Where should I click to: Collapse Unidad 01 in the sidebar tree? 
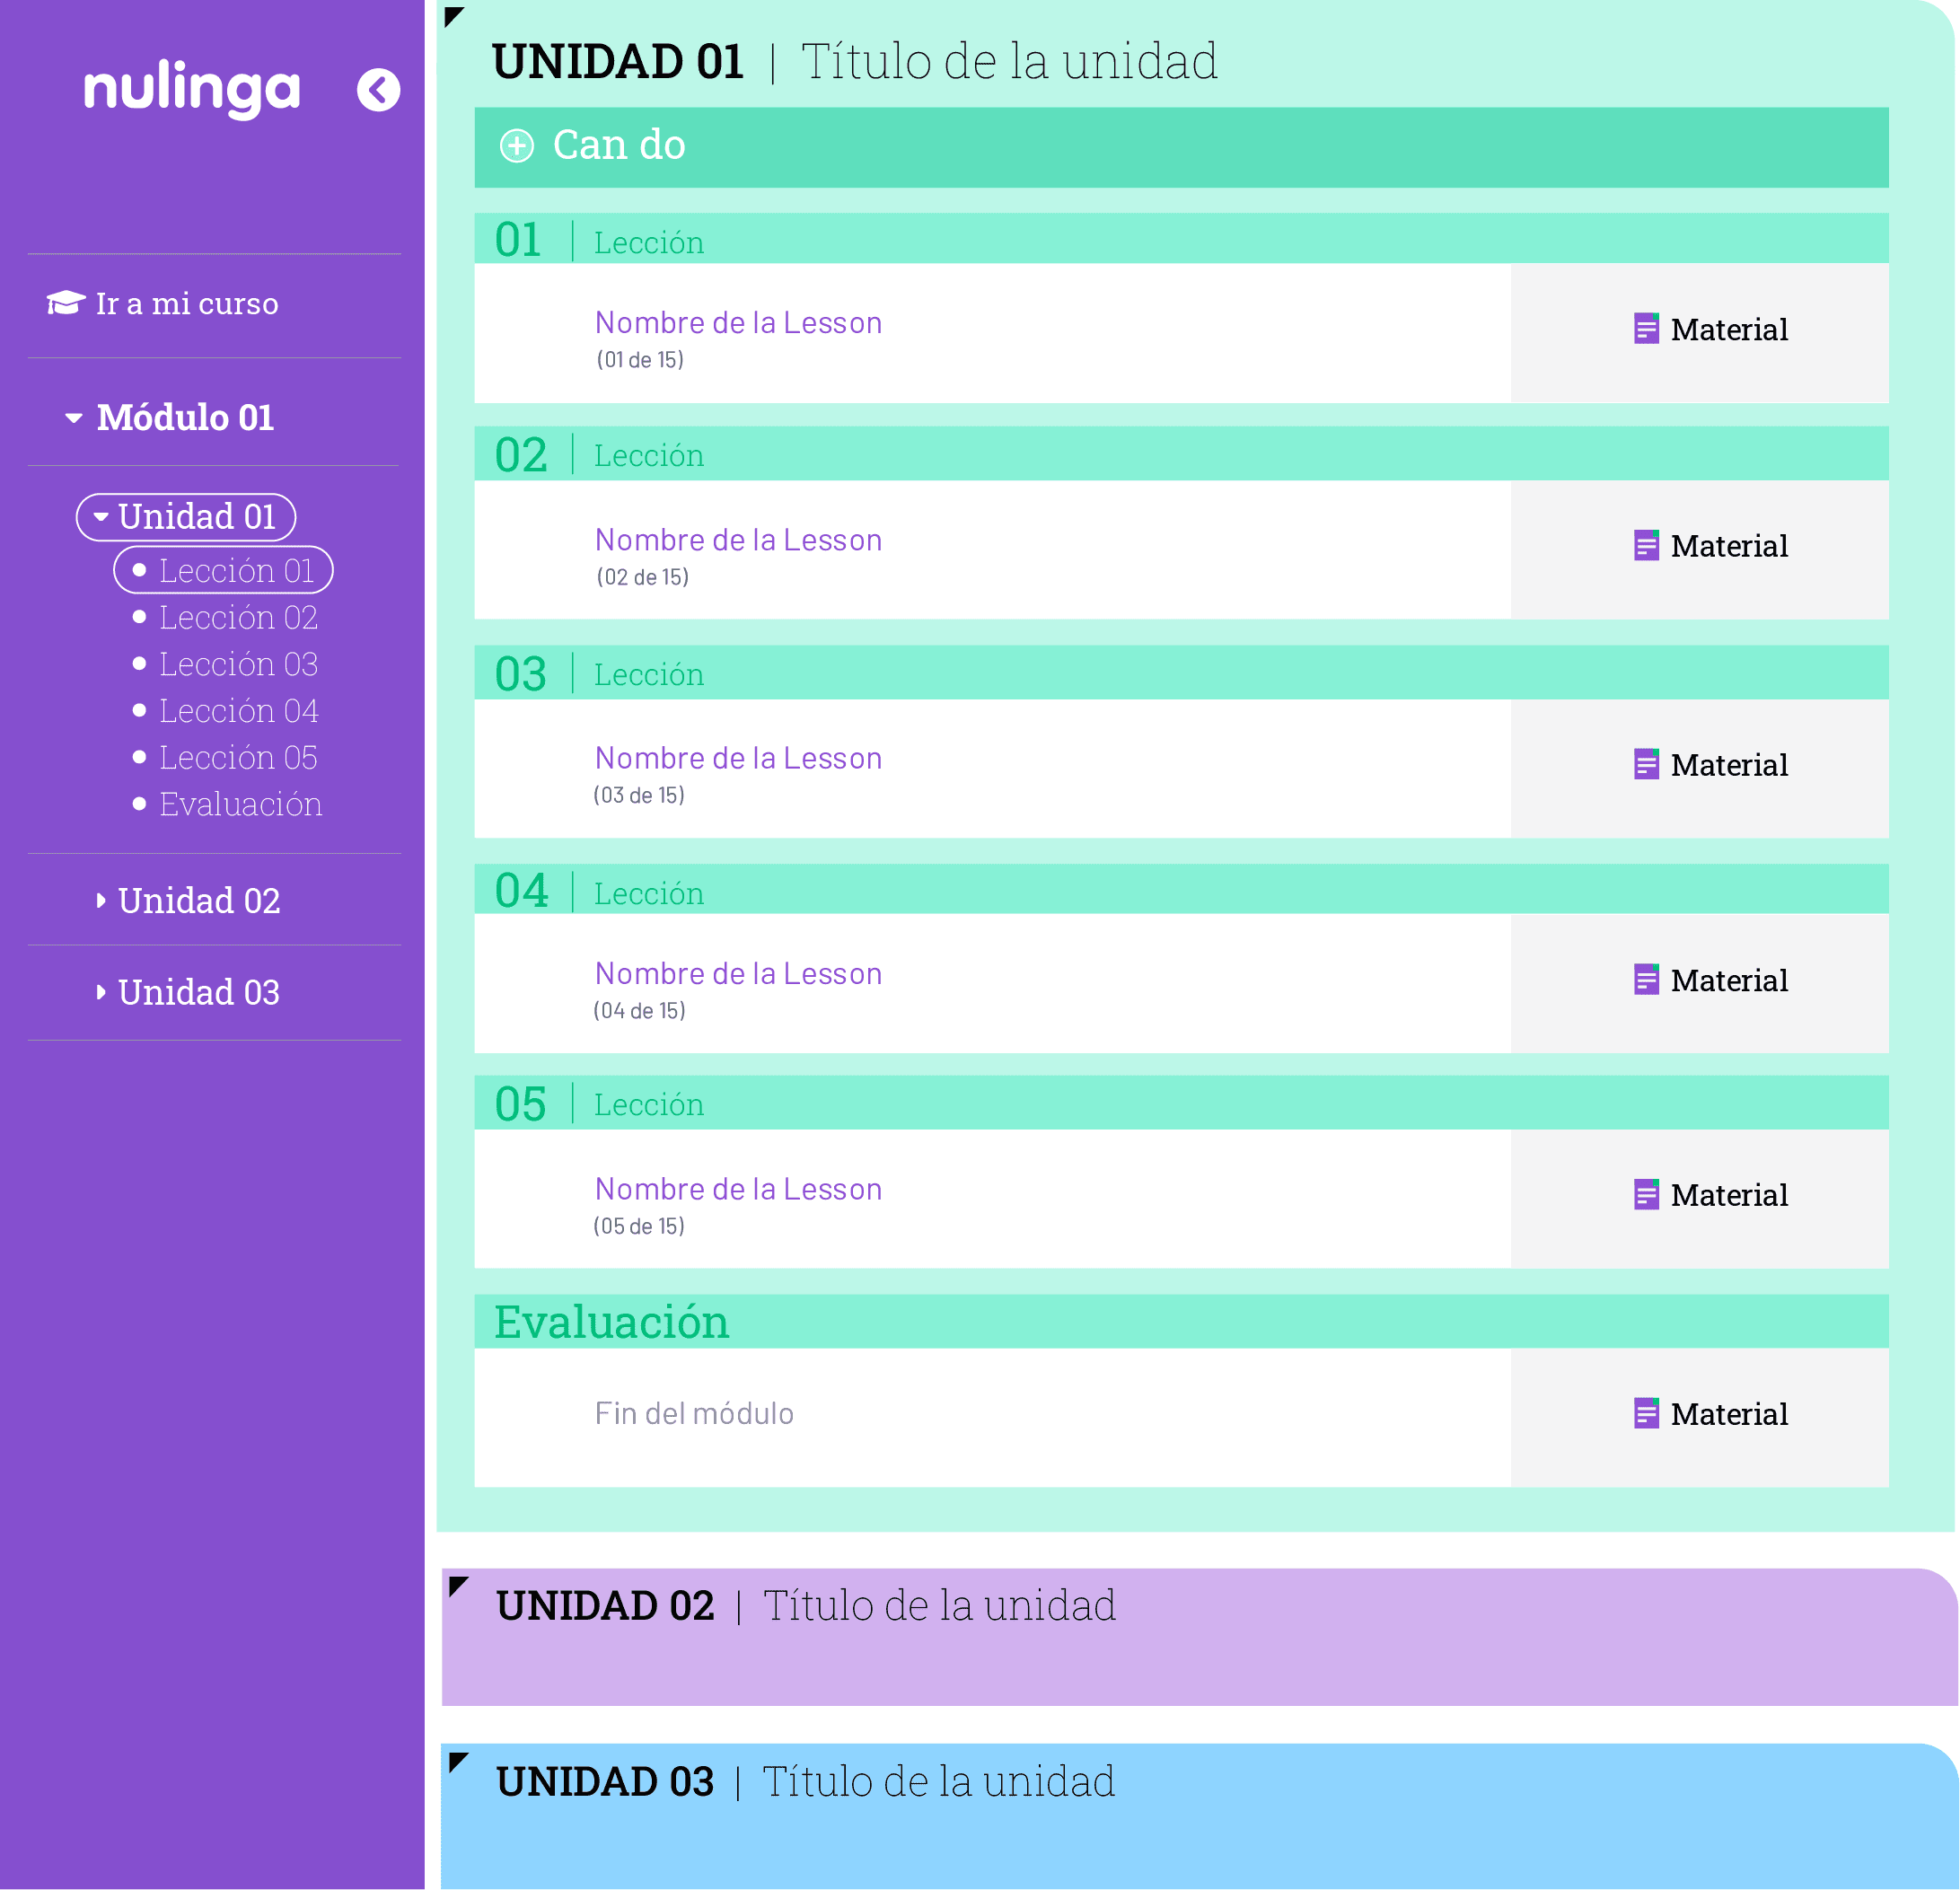(101, 517)
